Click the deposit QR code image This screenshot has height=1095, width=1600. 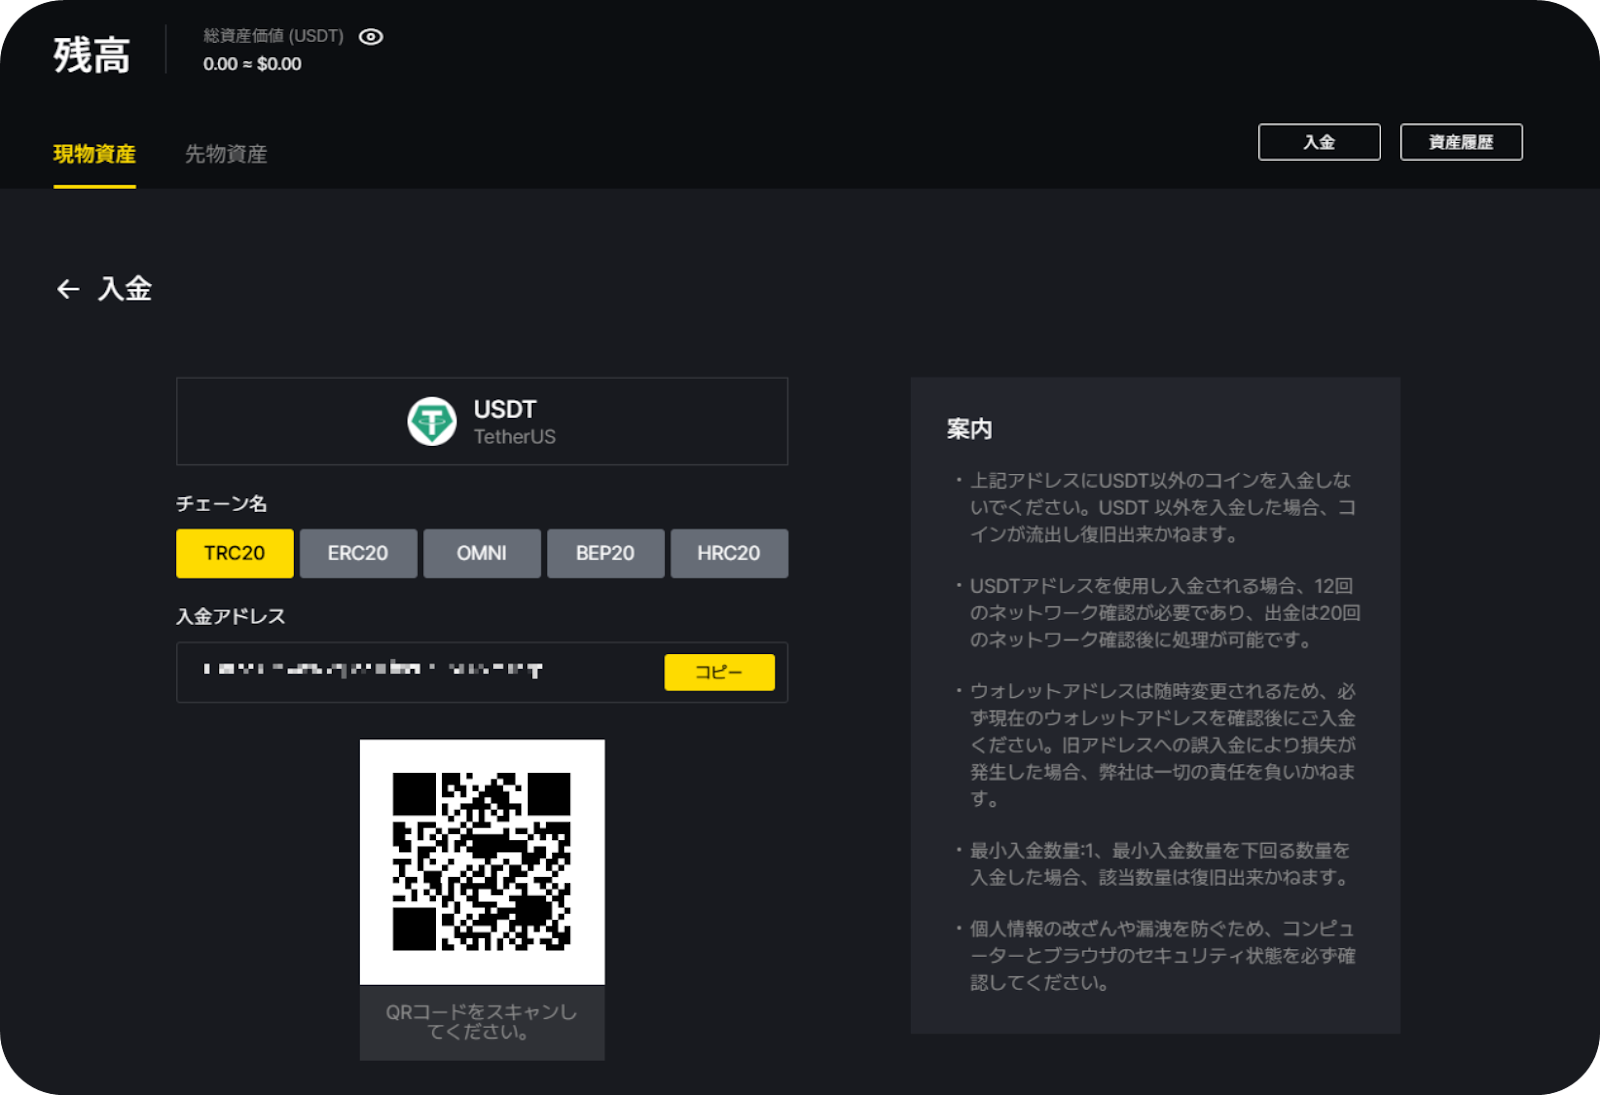(x=482, y=862)
